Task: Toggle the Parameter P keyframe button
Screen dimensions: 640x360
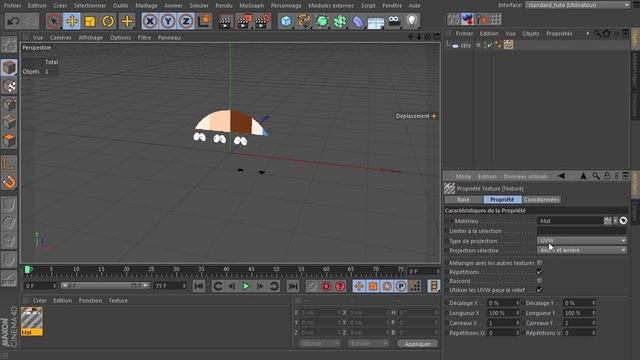Action: click(401, 286)
